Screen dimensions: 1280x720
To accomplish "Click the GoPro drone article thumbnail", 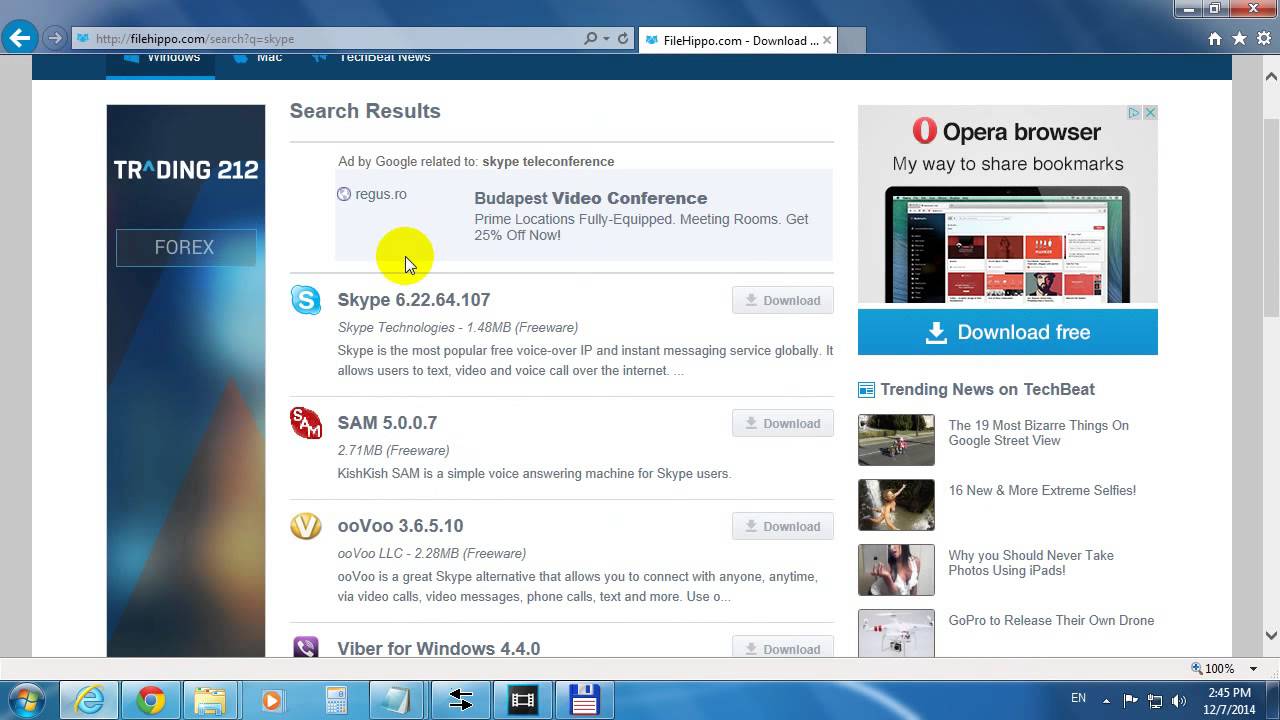I will (896, 633).
